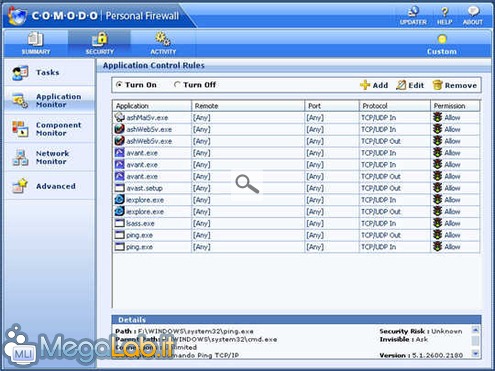Select Application Monitor in the sidebar
Viewport: 495px width, 371px height.
[49, 100]
